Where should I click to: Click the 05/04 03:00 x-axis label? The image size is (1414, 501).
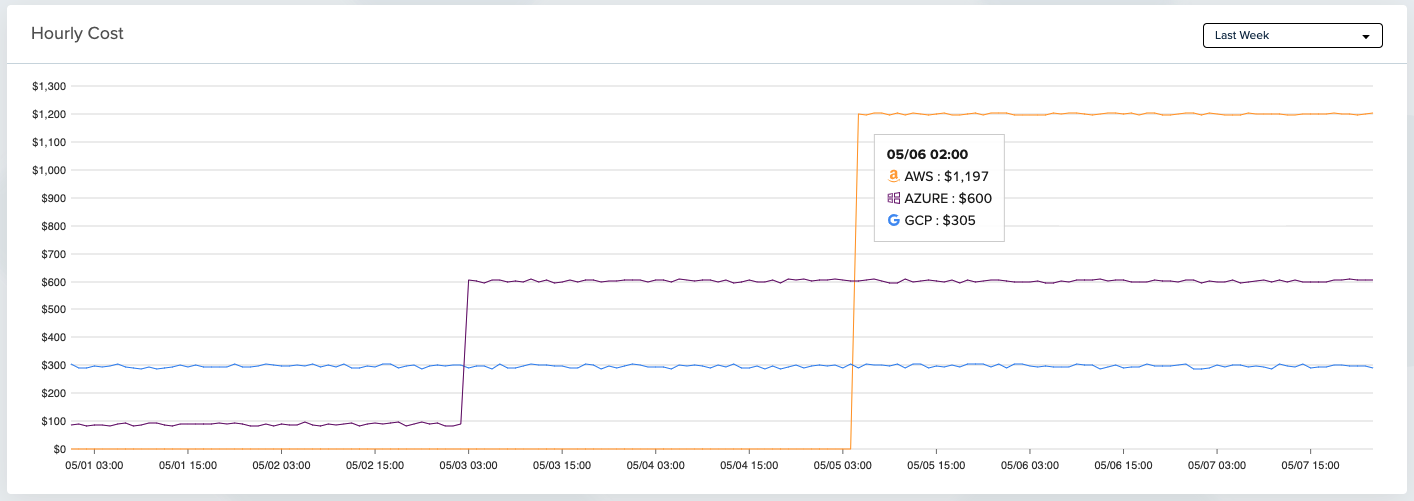tap(656, 465)
